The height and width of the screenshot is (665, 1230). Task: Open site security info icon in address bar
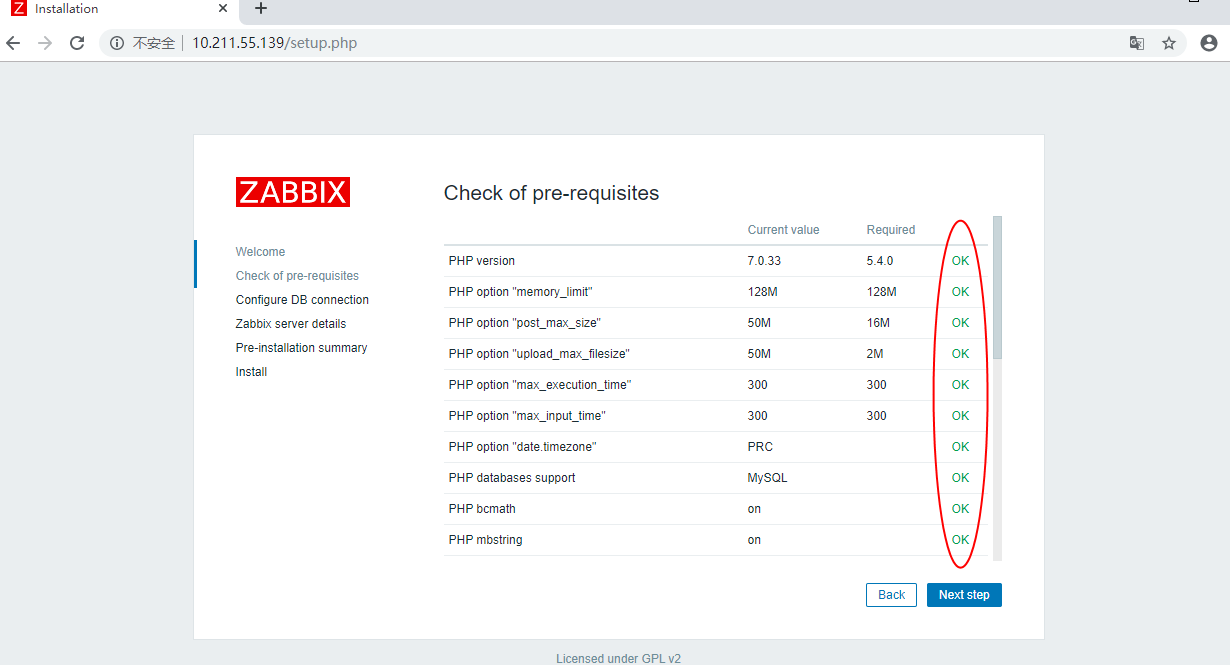coord(117,43)
